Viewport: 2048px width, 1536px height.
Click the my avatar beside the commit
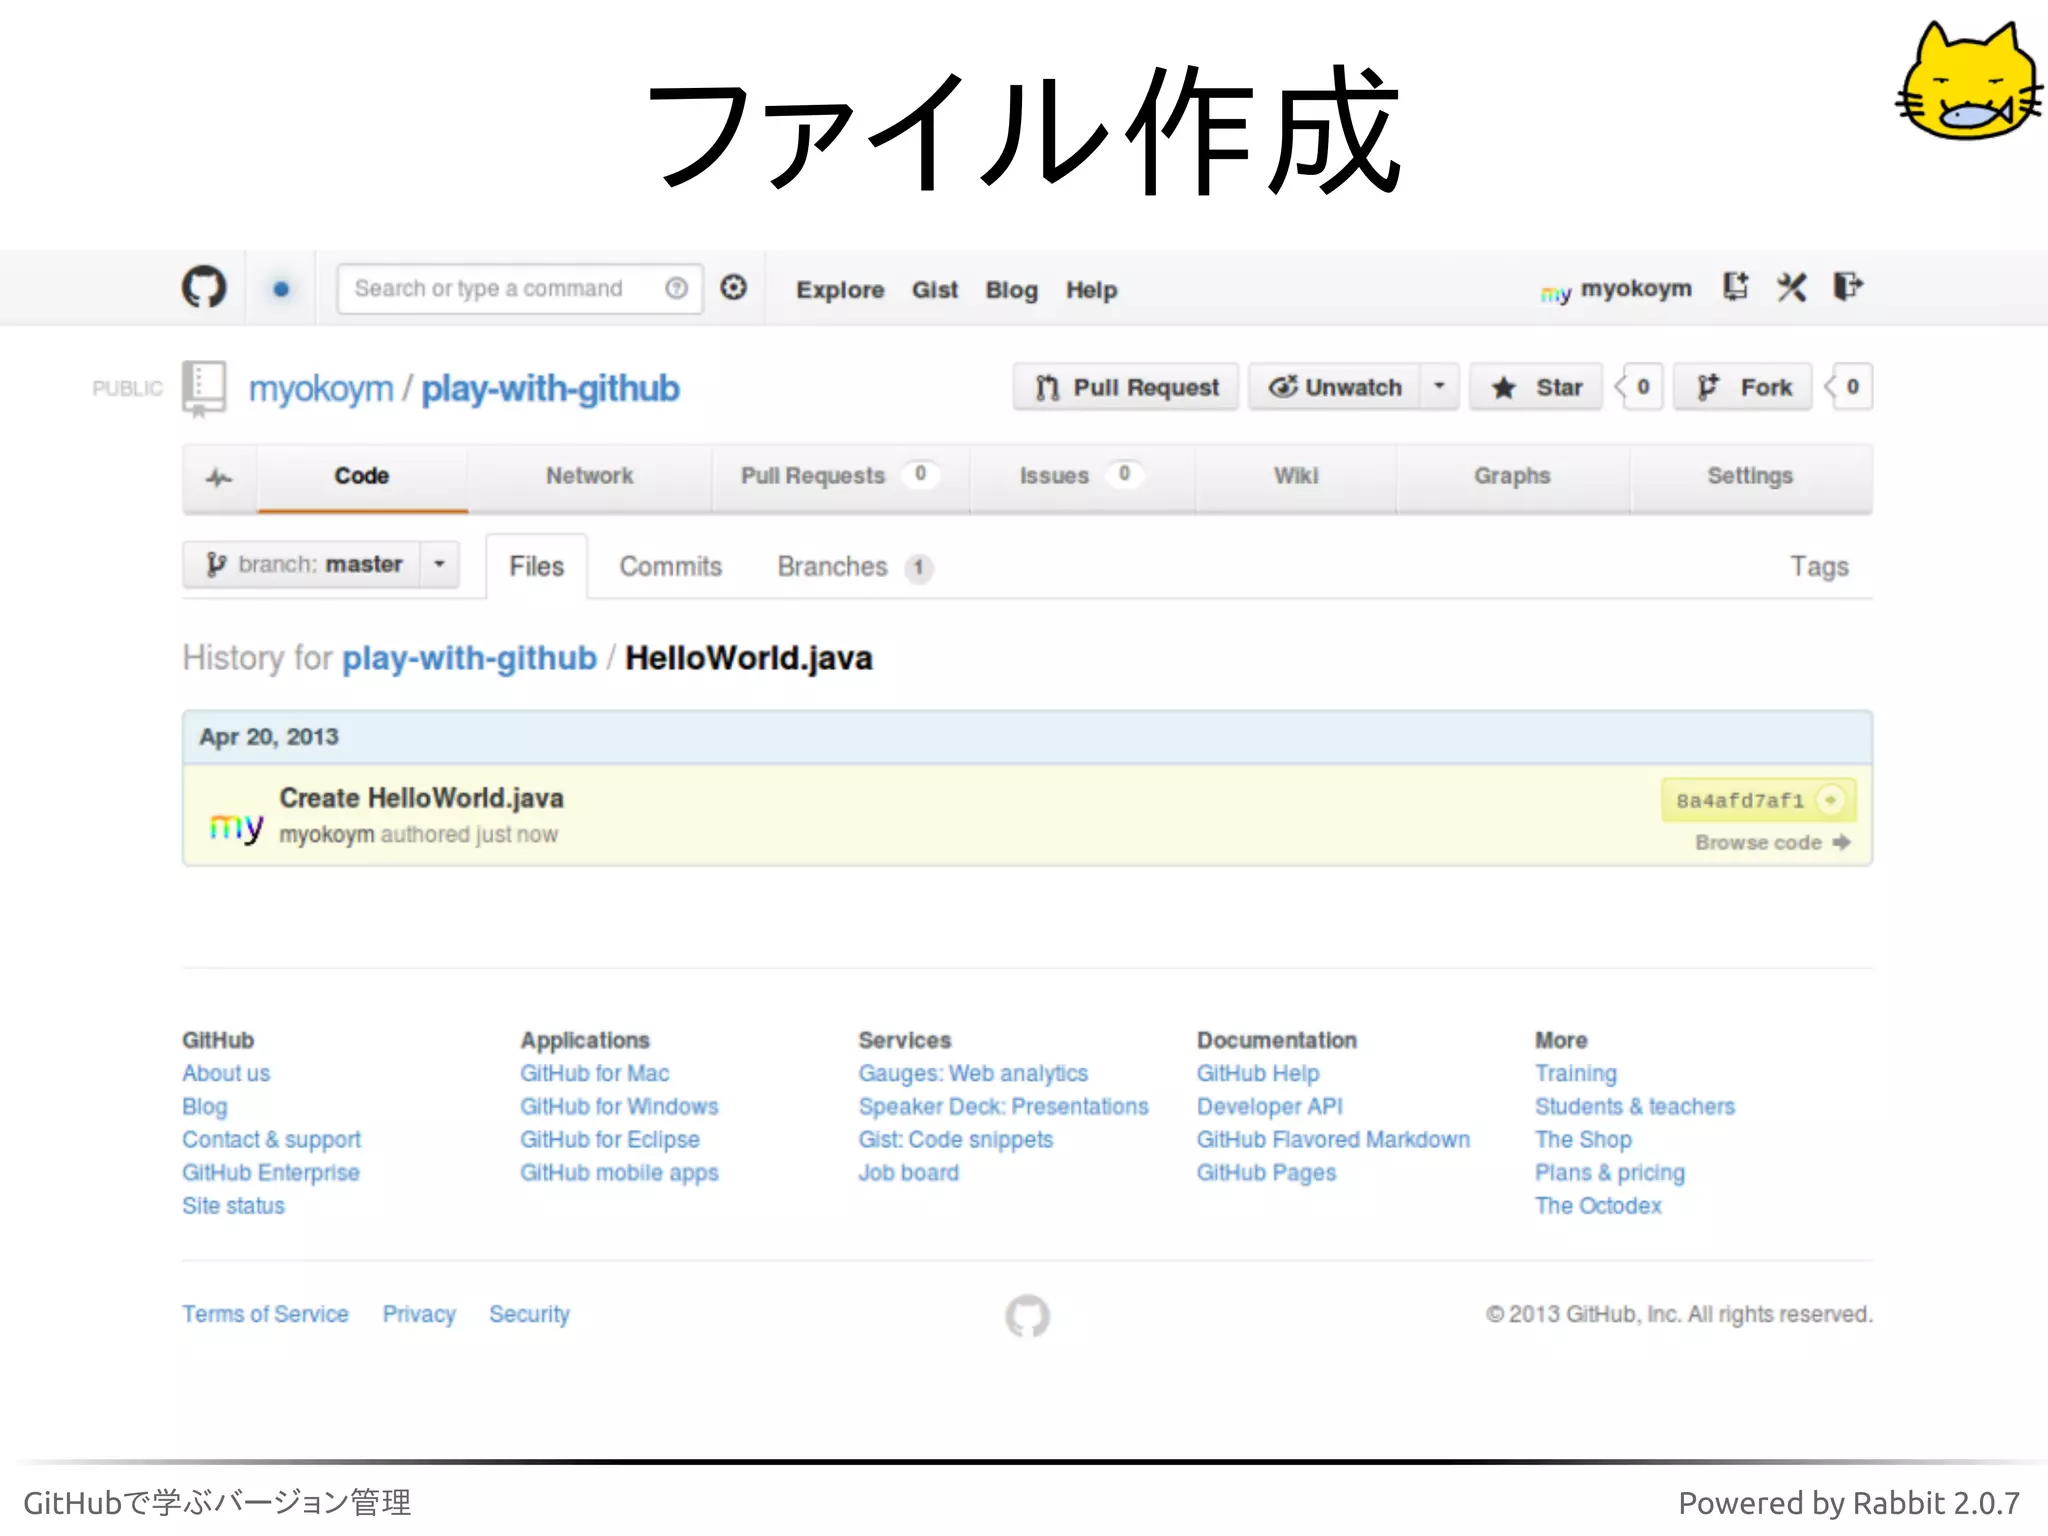pyautogui.click(x=236, y=826)
